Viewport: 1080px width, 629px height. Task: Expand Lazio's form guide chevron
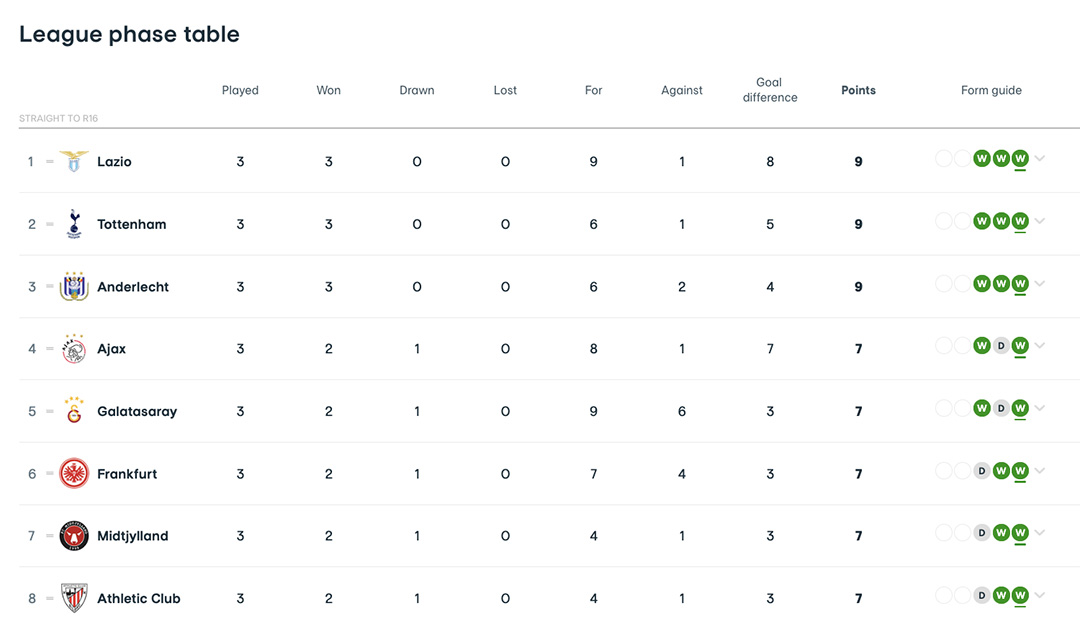(x=1040, y=158)
